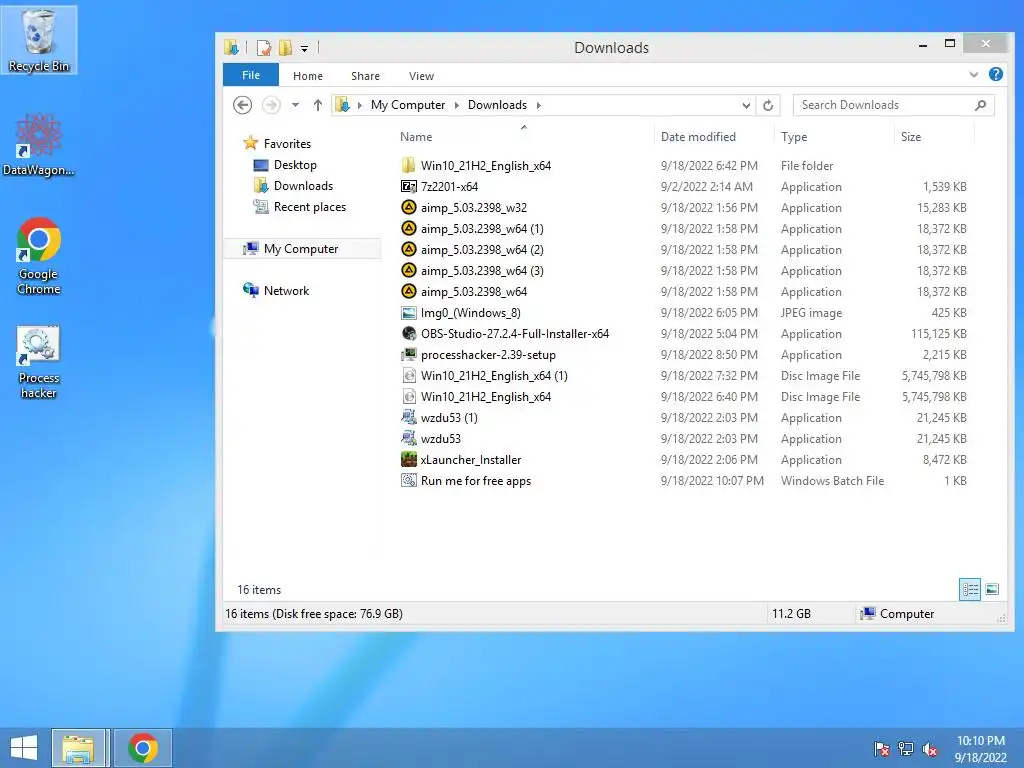Screen dimensions: 1024x768
Task: Select My Computer in navigation pane
Action: (300, 249)
